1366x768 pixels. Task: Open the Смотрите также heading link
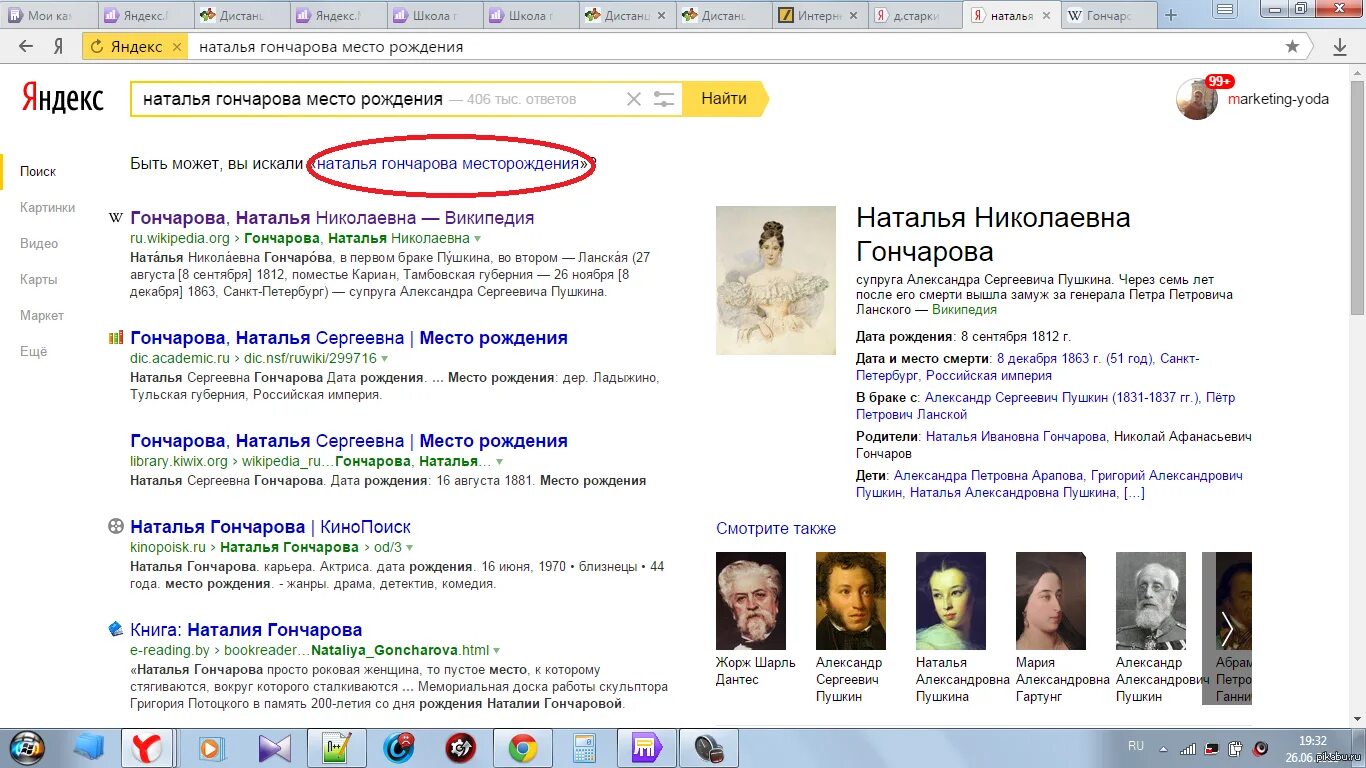[776, 529]
